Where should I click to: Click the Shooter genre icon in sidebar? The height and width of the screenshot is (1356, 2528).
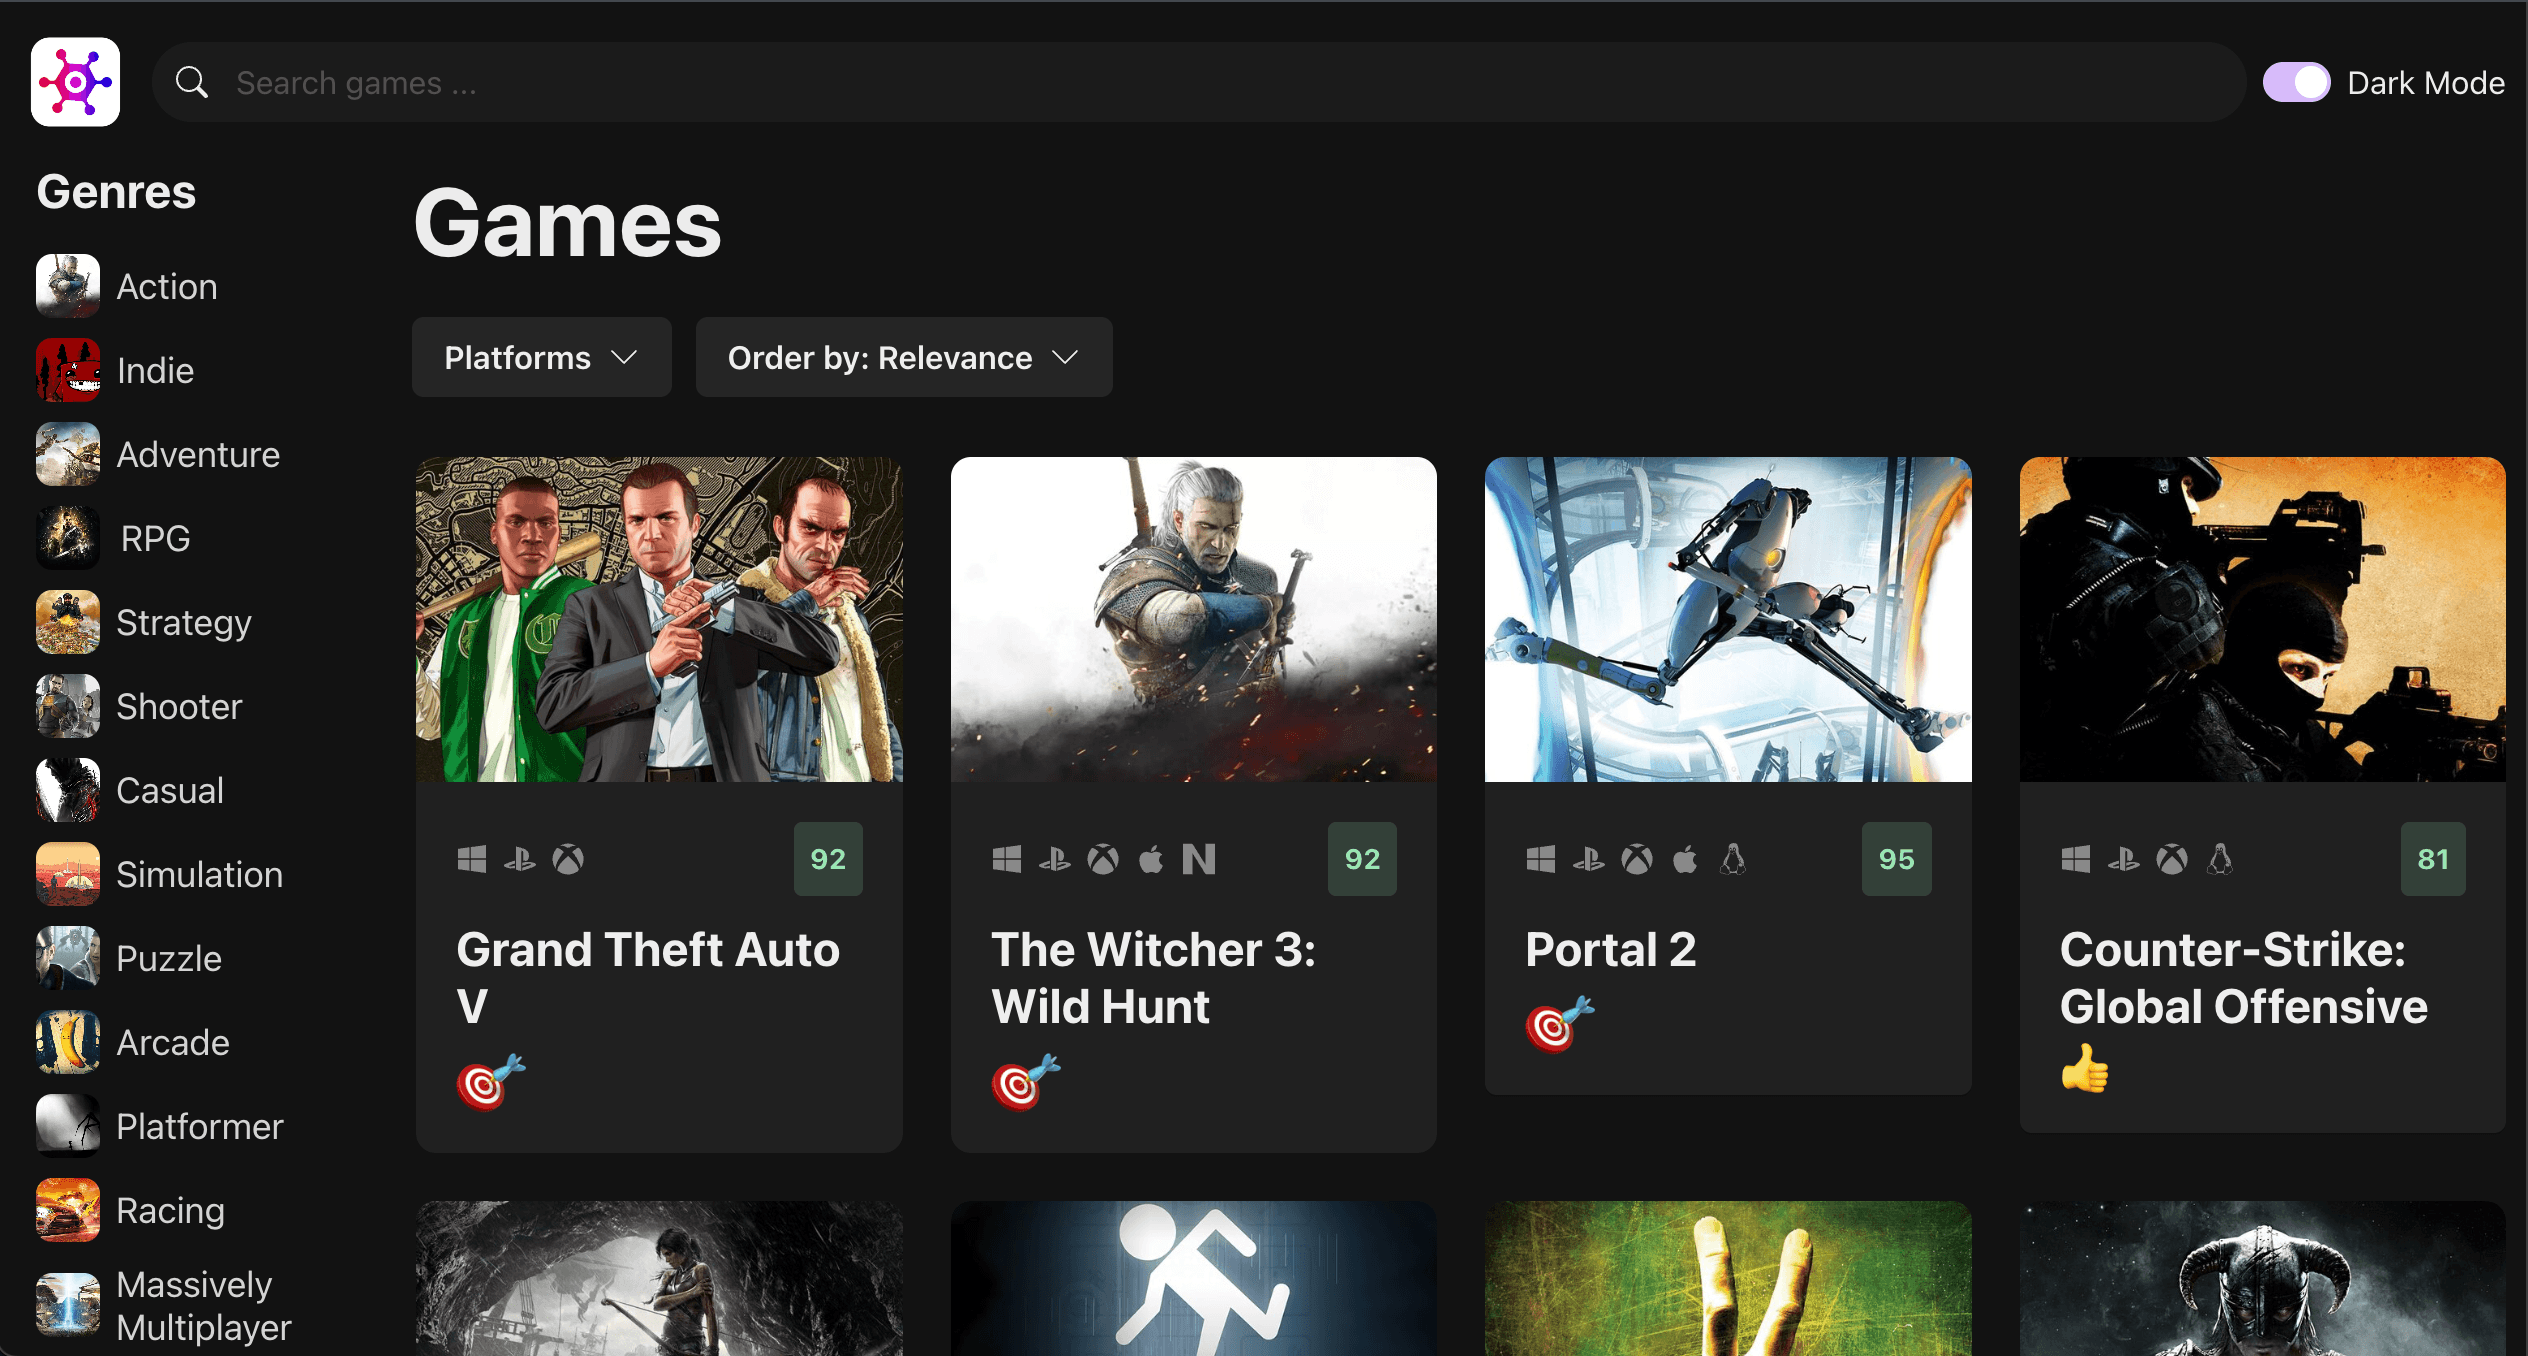(x=67, y=706)
